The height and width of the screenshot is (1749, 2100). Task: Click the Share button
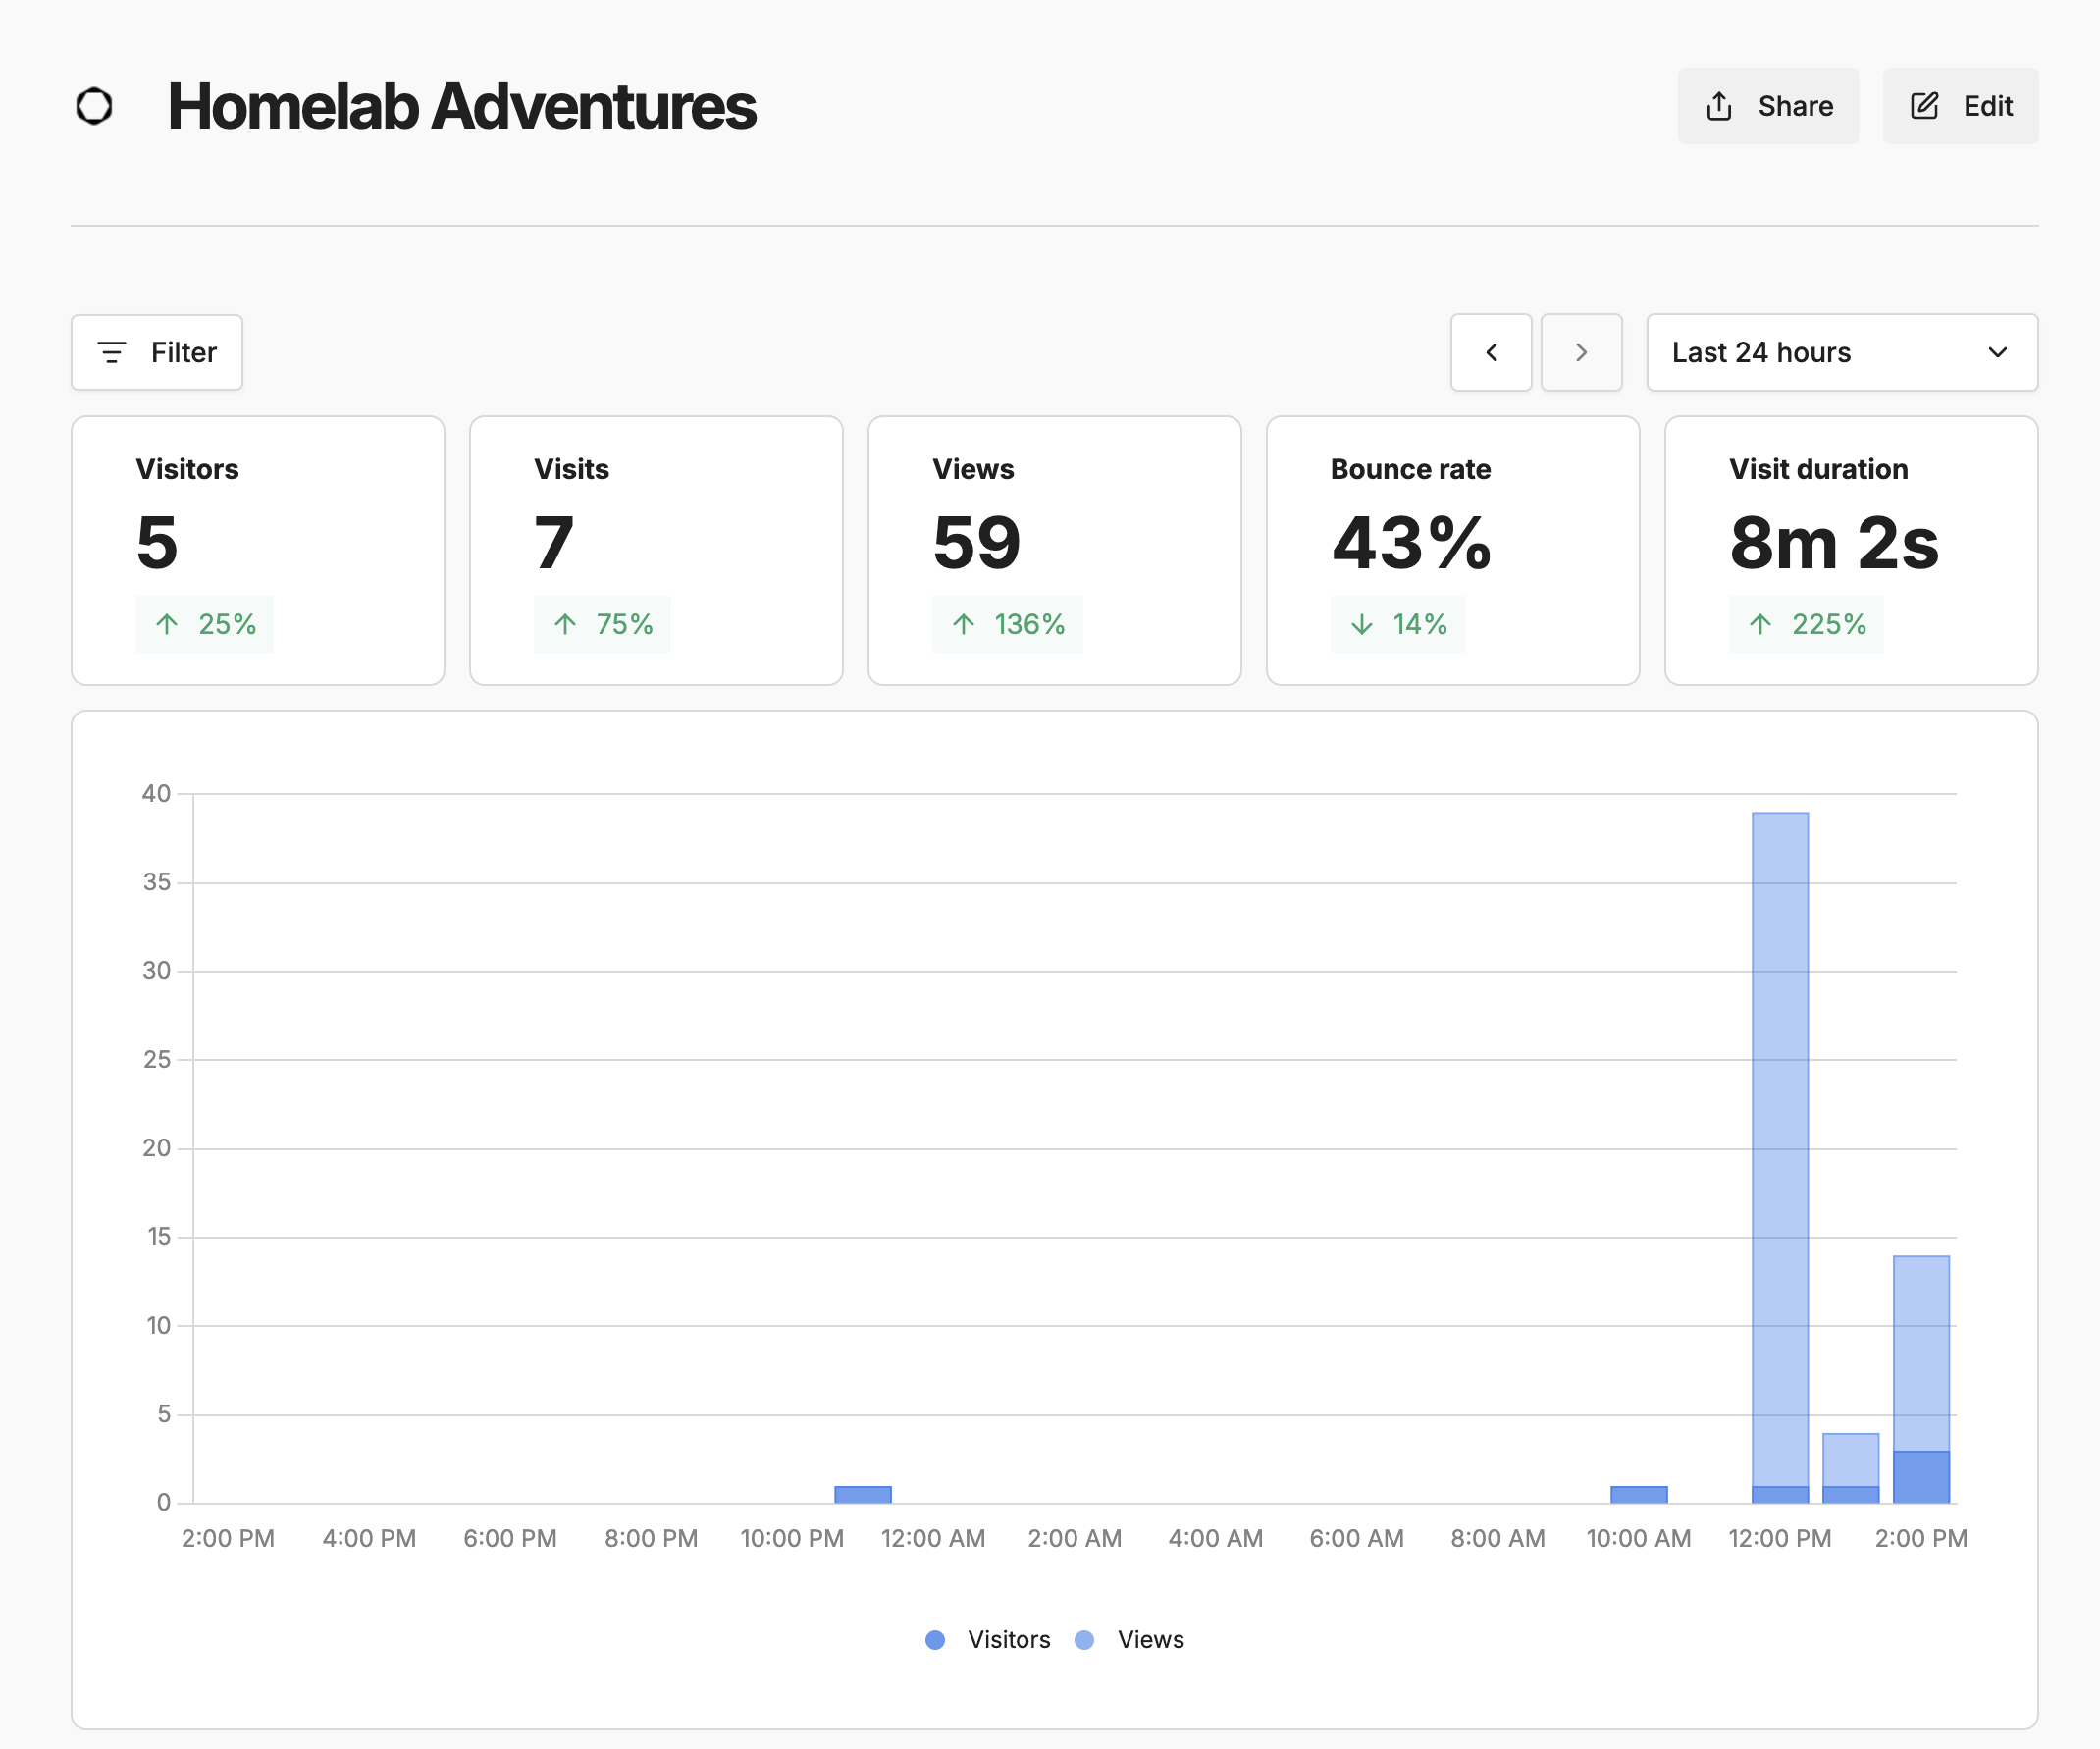pos(1768,105)
